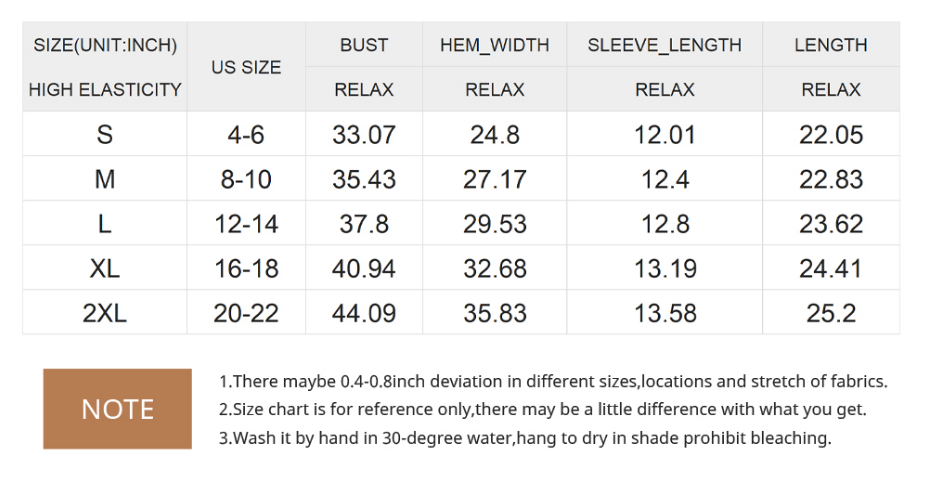Select the US SIZE column header
Viewport: 936px width, 485px height.
[x=246, y=67]
